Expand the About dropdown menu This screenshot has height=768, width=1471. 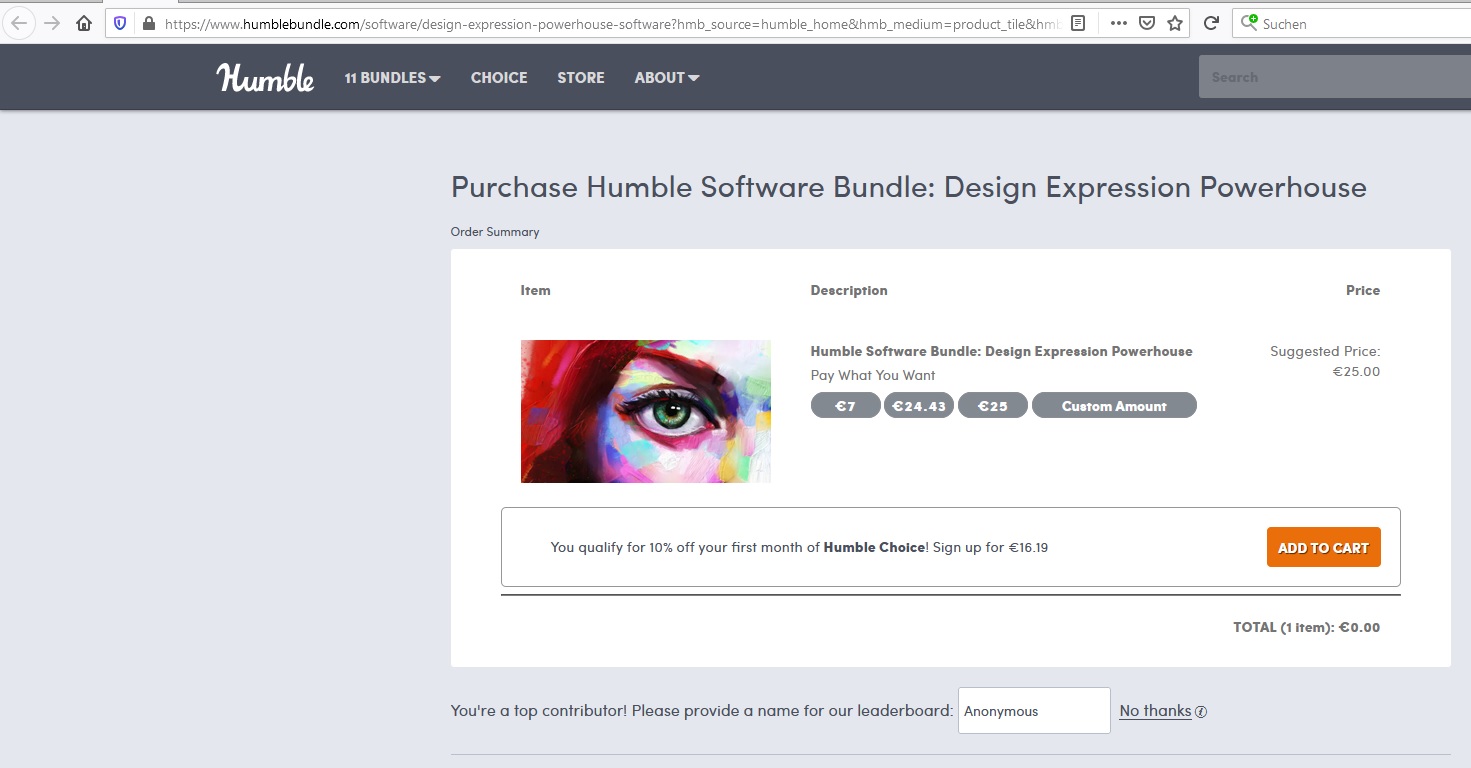[667, 77]
